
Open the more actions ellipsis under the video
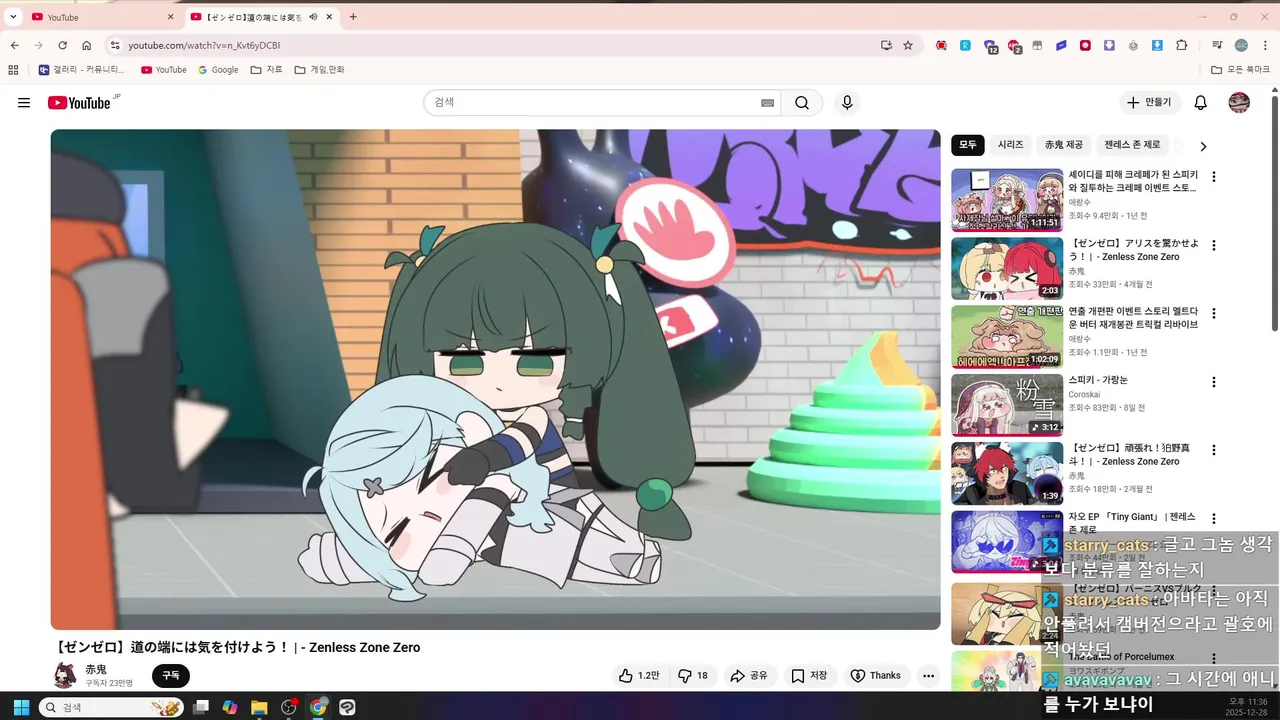point(928,676)
